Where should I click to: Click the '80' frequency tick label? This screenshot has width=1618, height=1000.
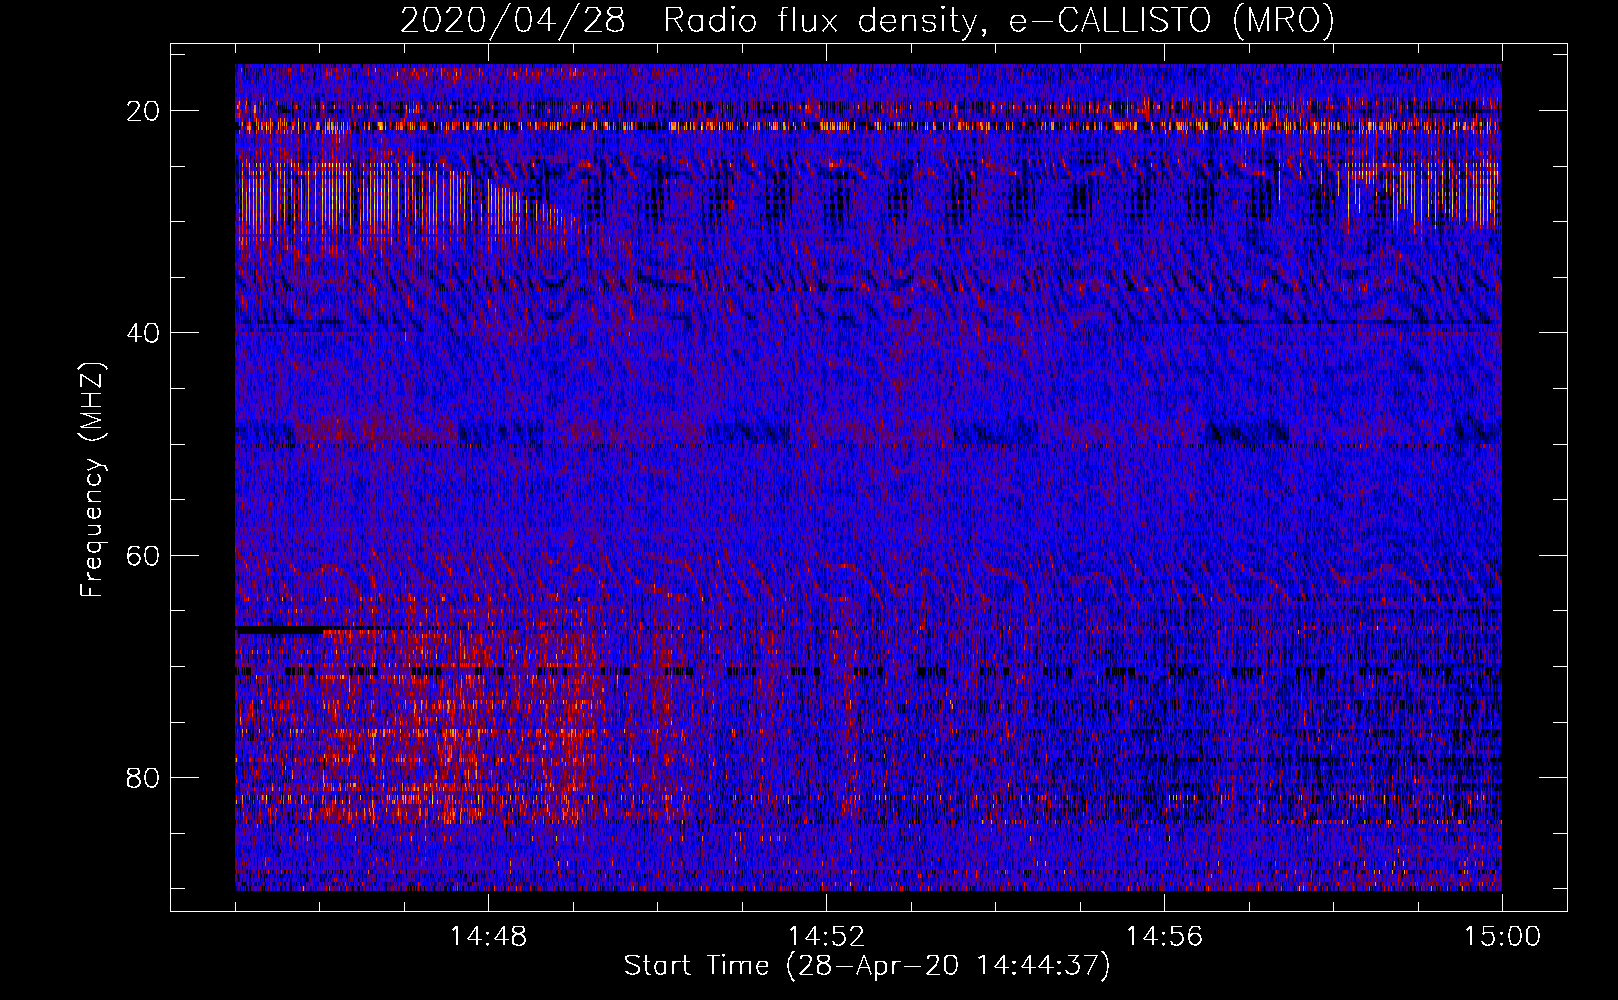coord(144,778)
